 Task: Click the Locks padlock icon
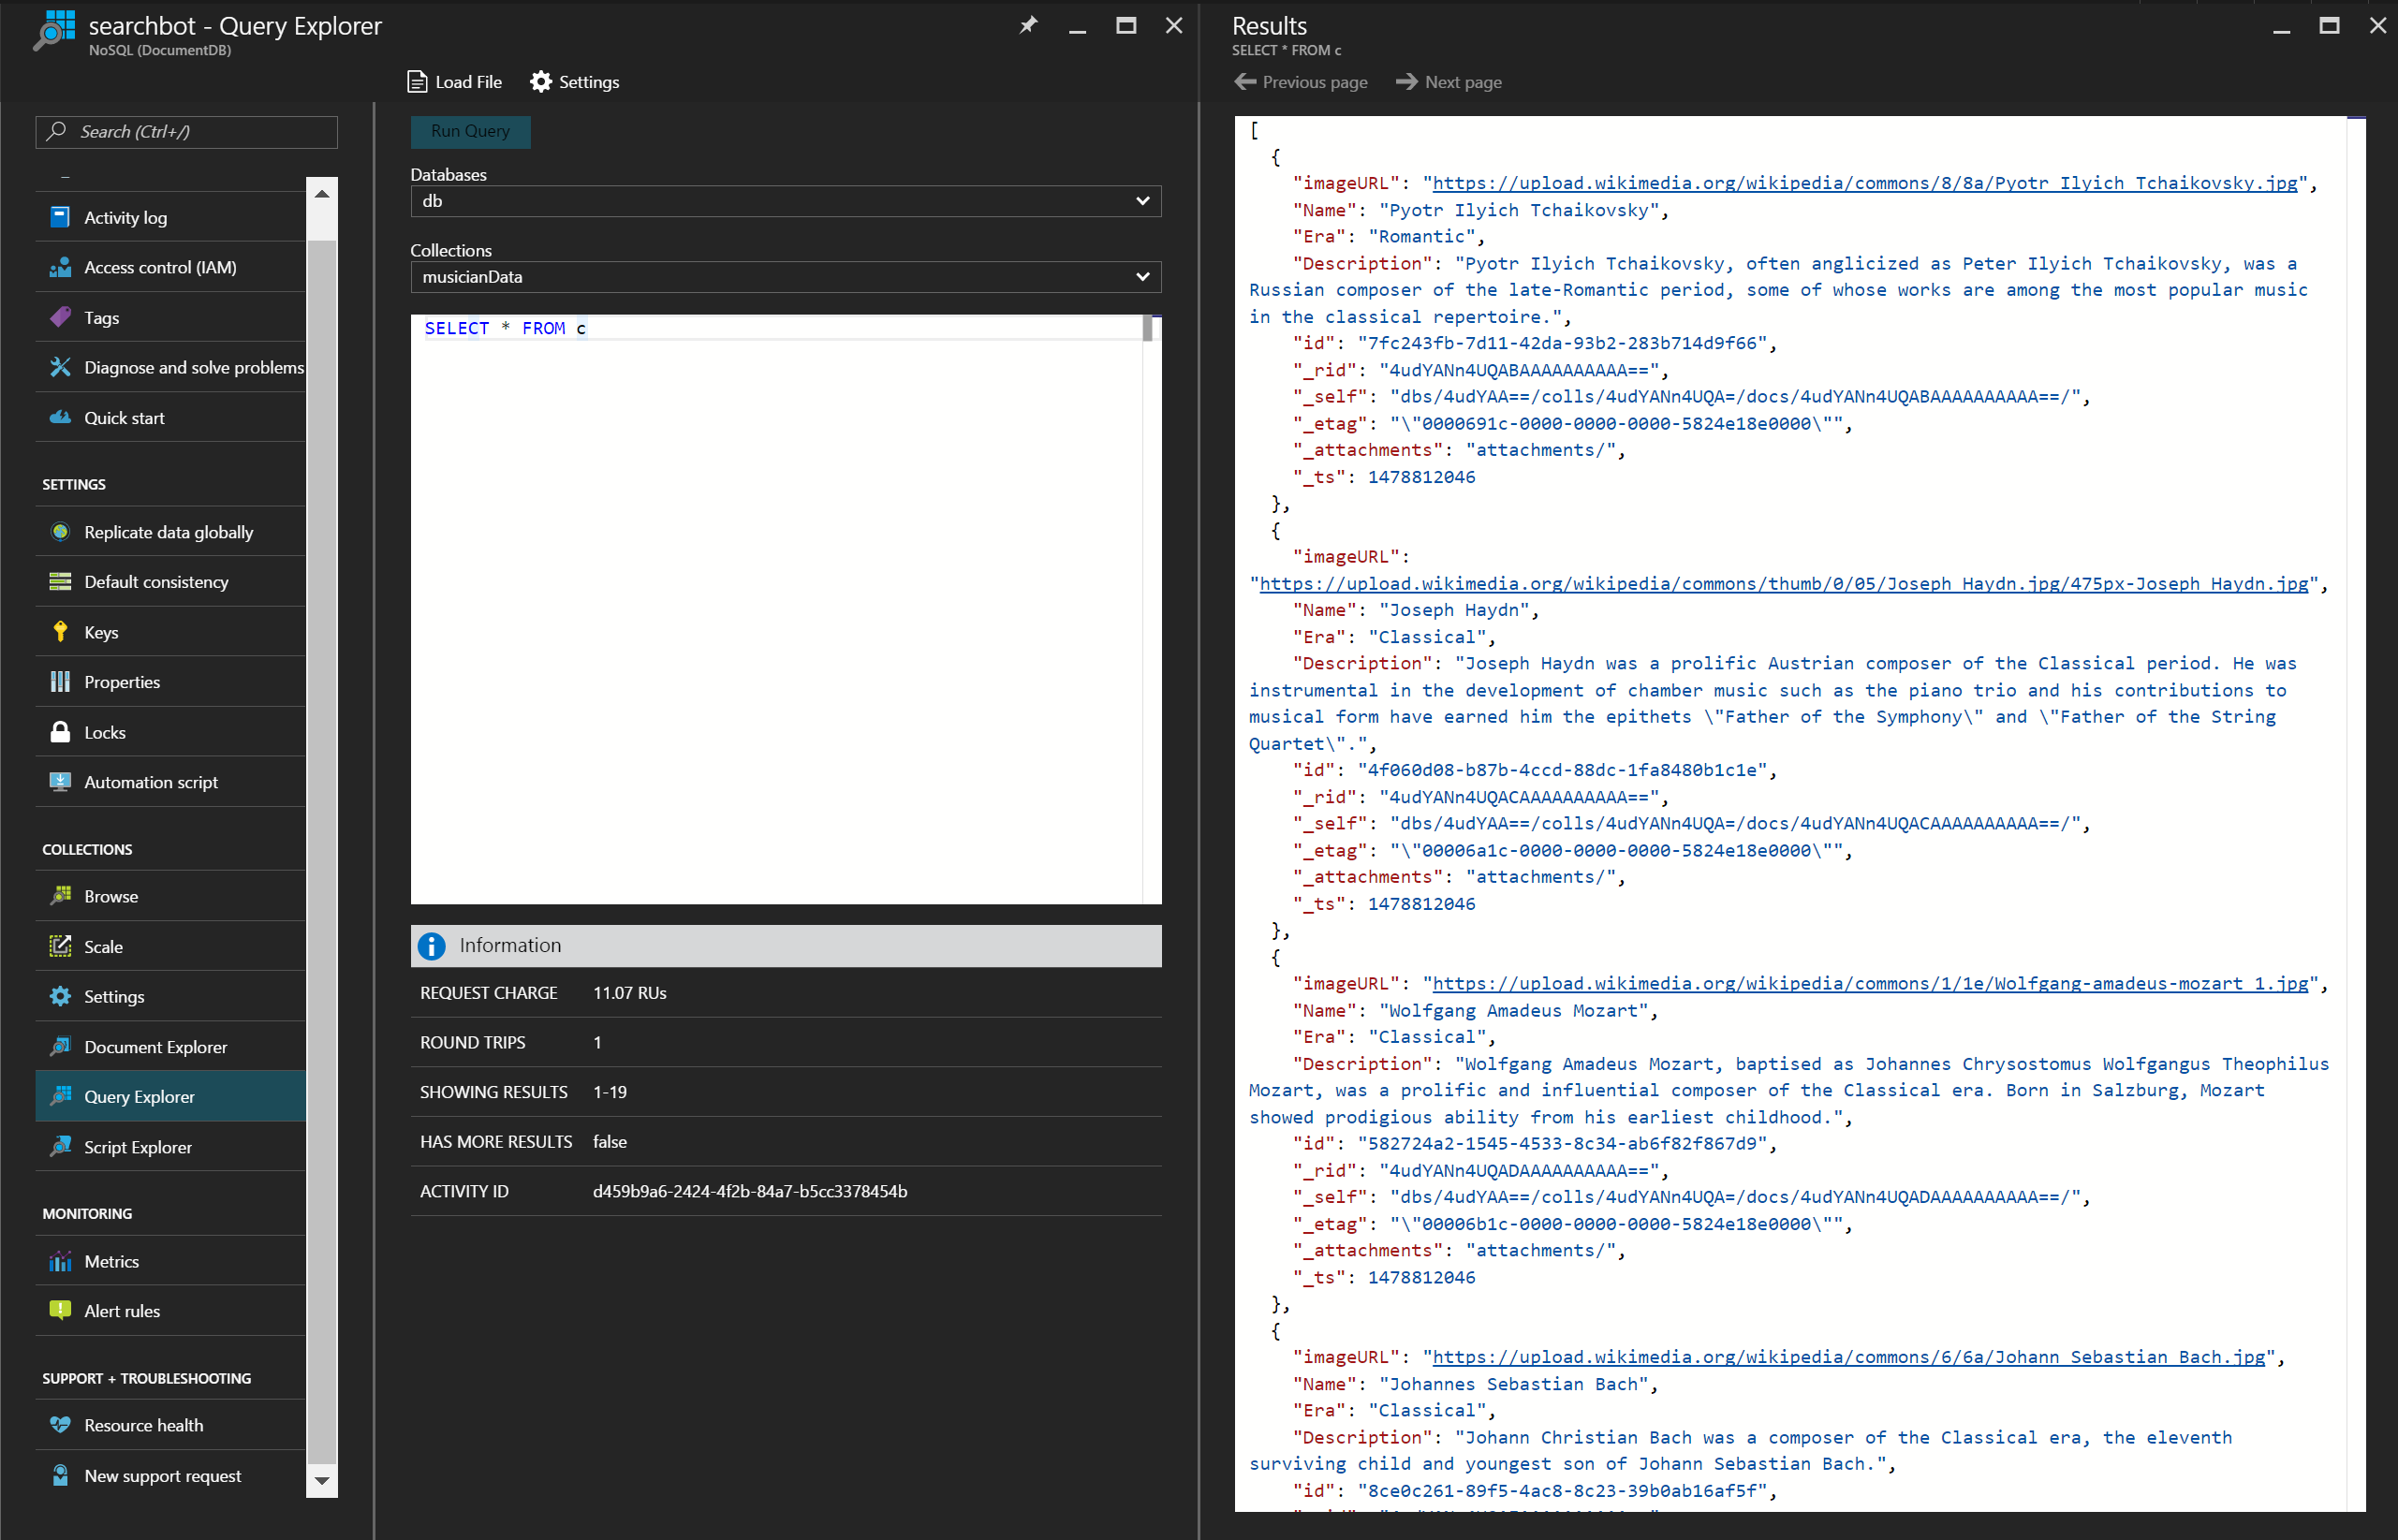pos(60,732)
